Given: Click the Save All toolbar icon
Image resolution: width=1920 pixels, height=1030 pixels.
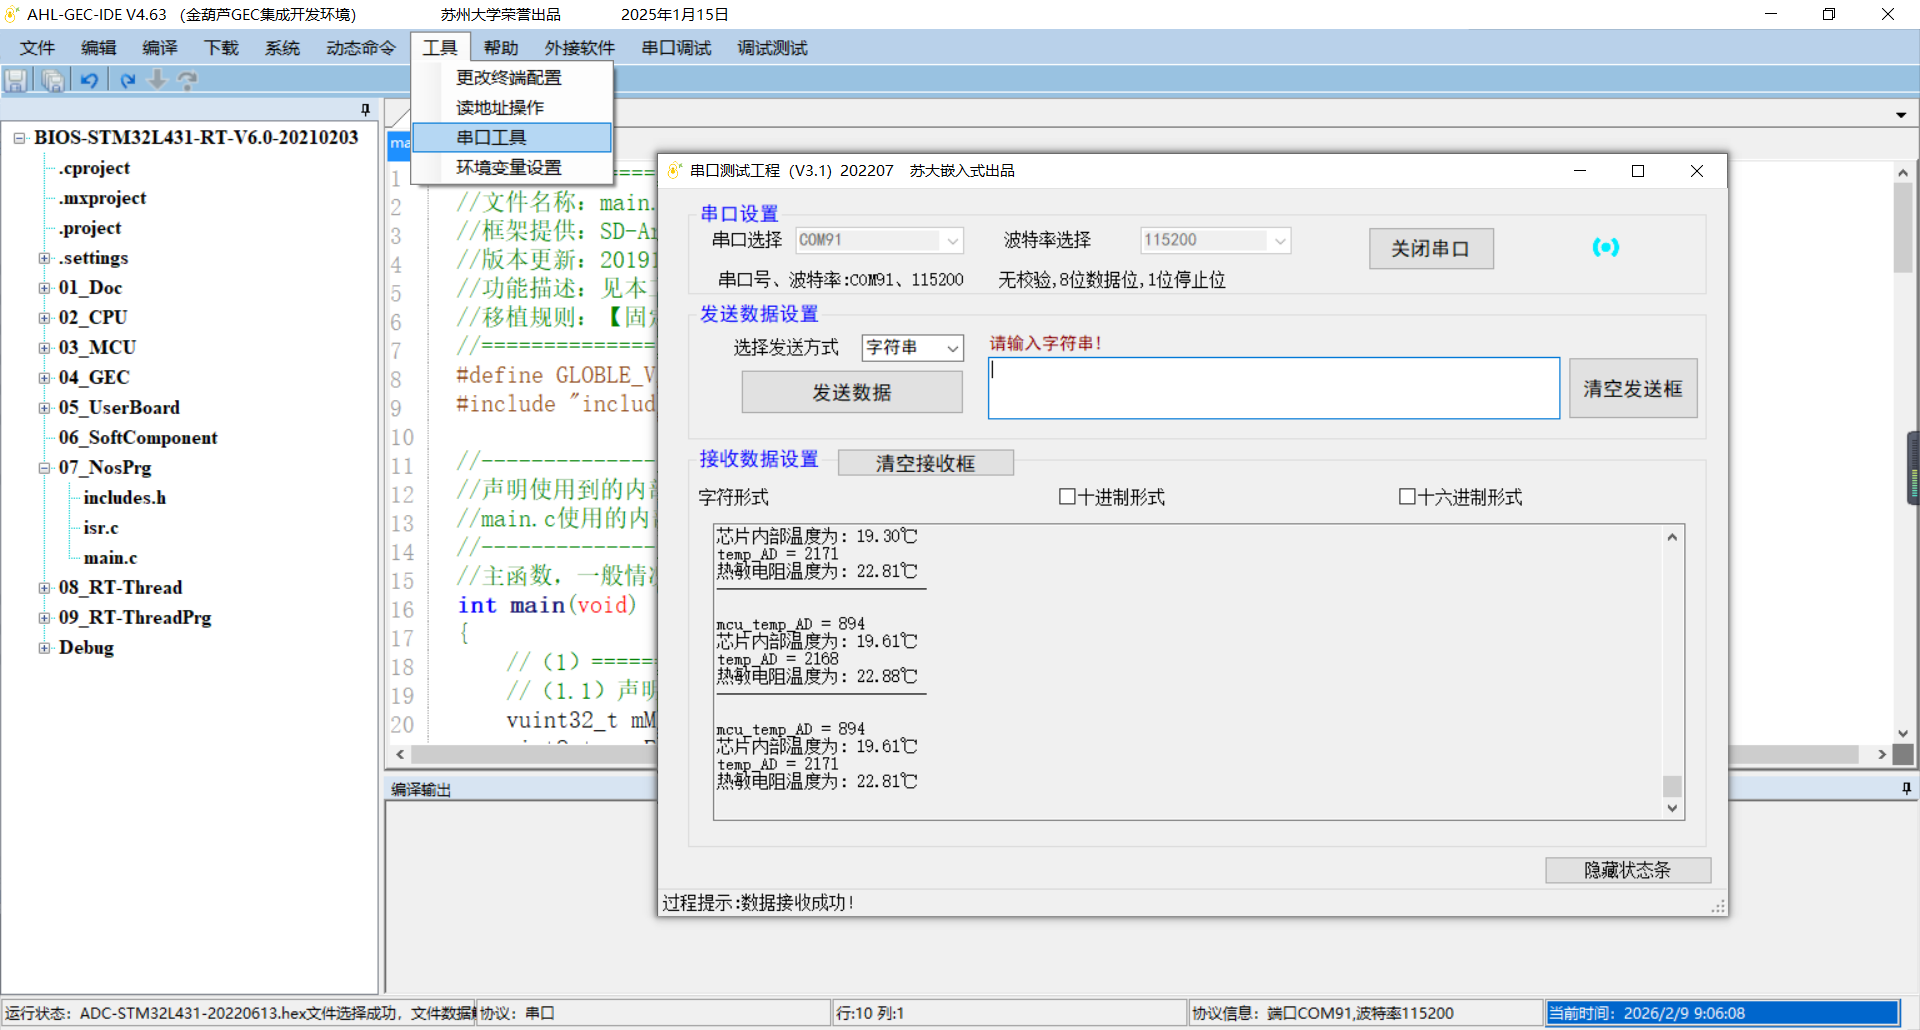Looking at the screenshot, I should tap(53, 81).
